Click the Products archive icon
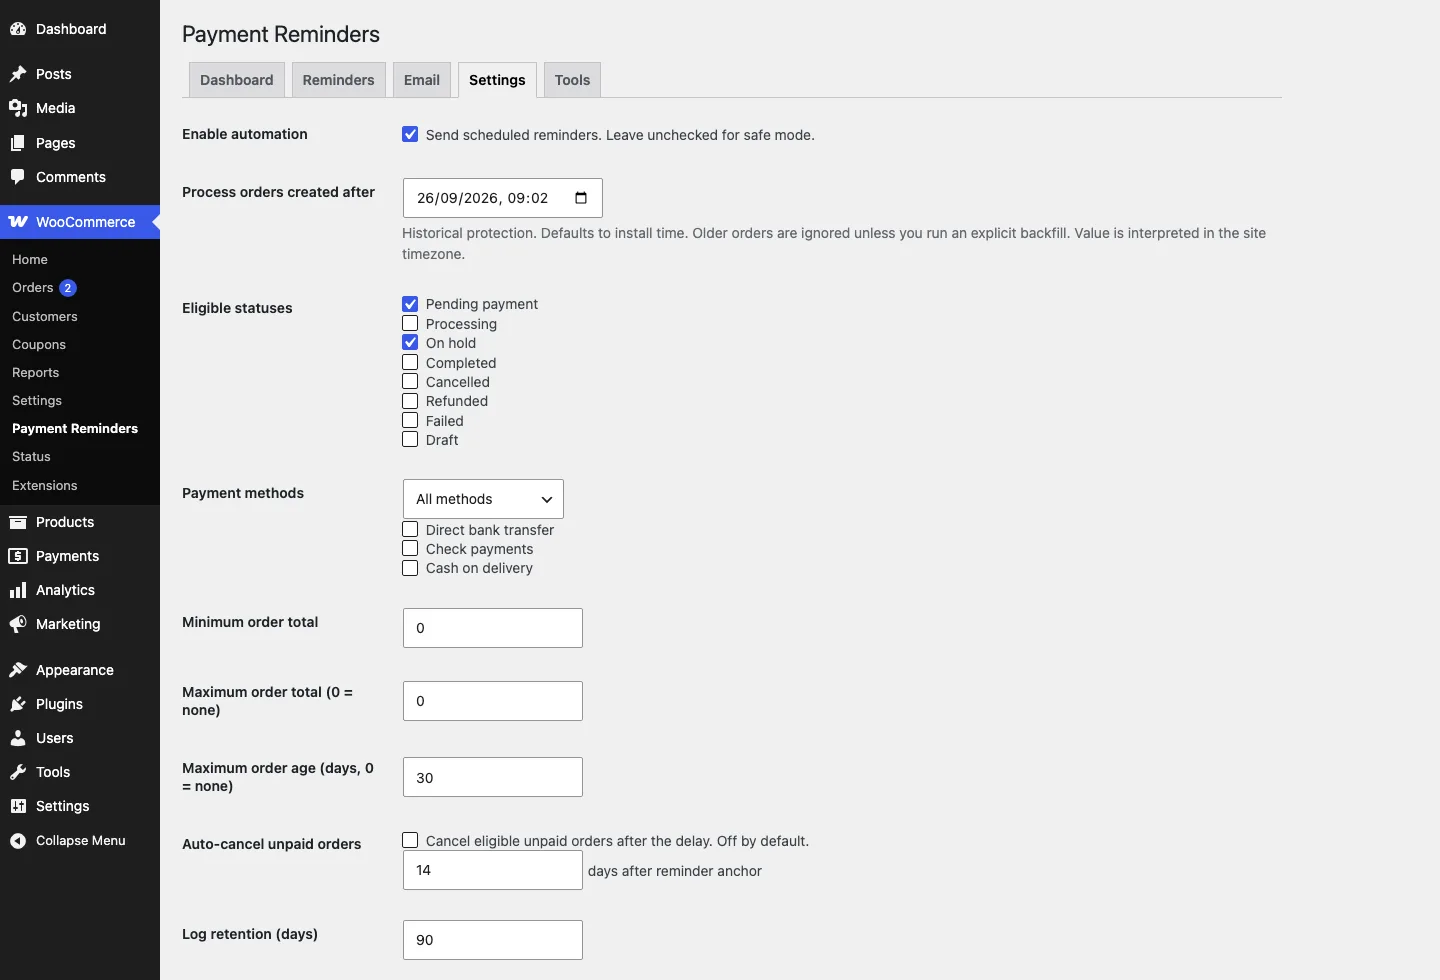 (18, 522)
